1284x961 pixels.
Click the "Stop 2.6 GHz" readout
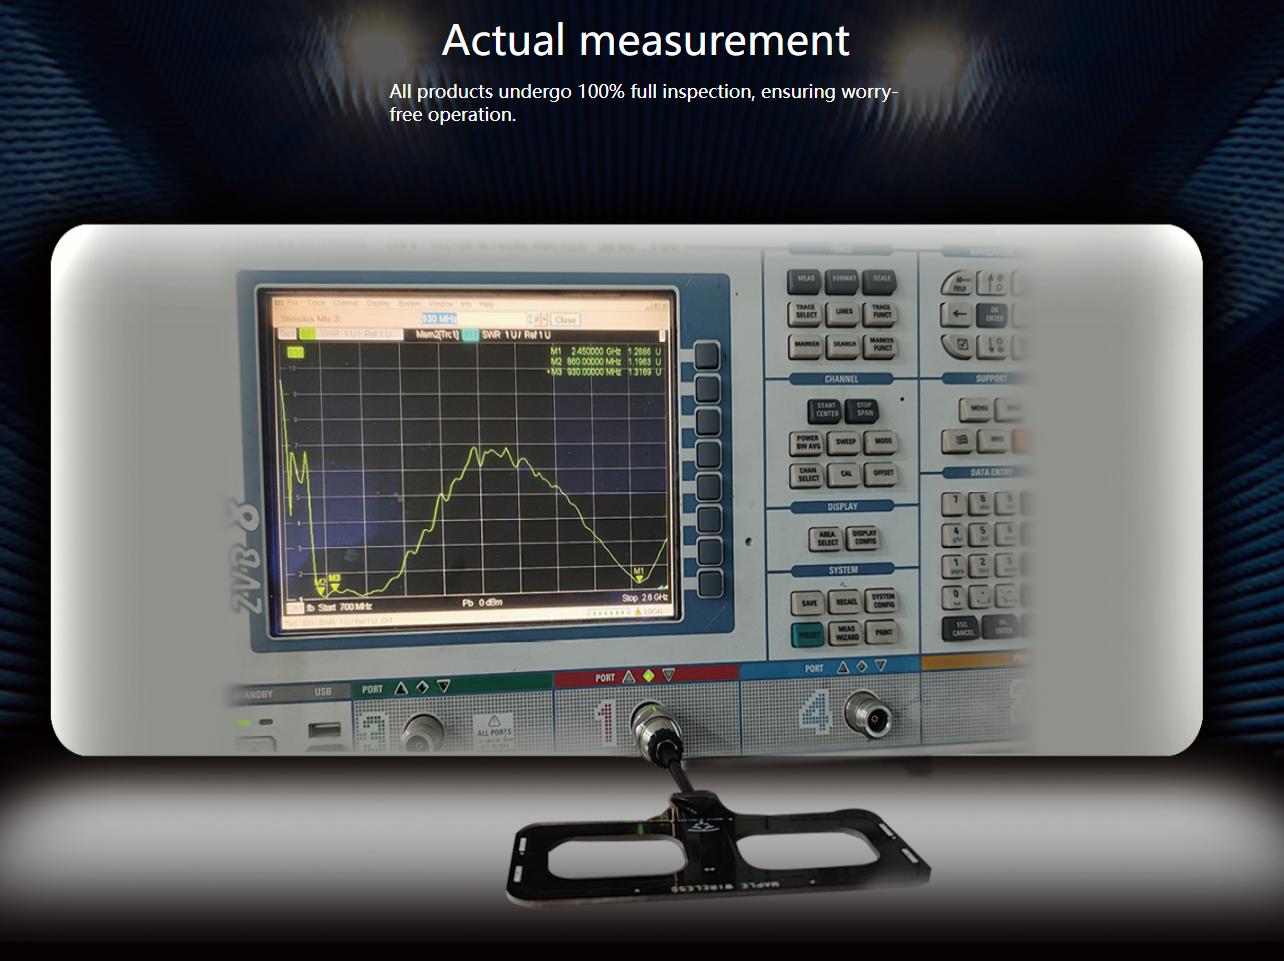point(645,598)
